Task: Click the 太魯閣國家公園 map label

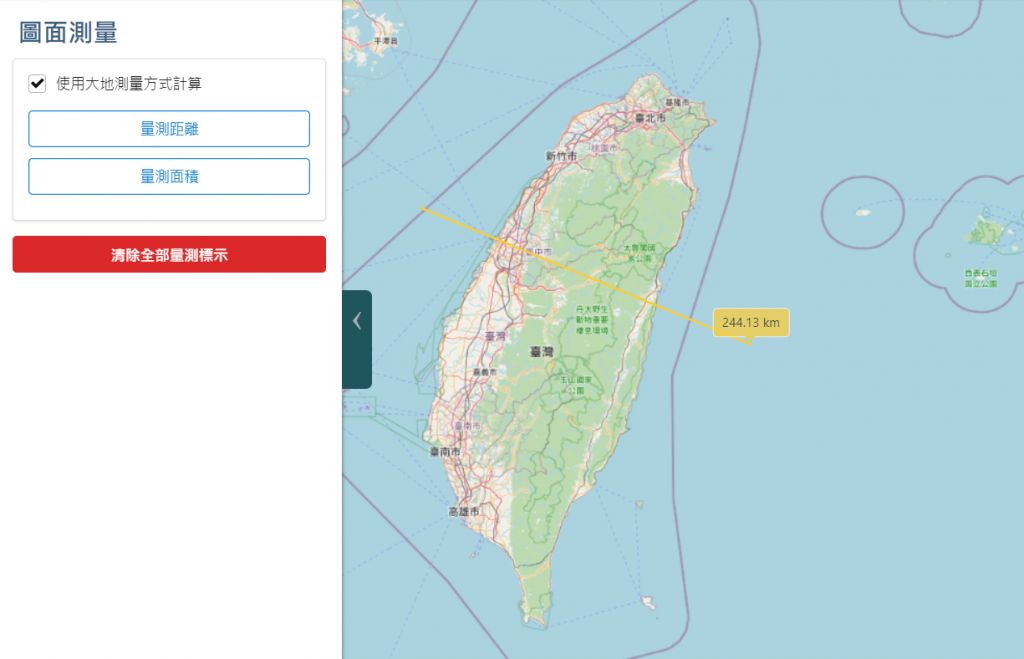Action: point(639,253)
